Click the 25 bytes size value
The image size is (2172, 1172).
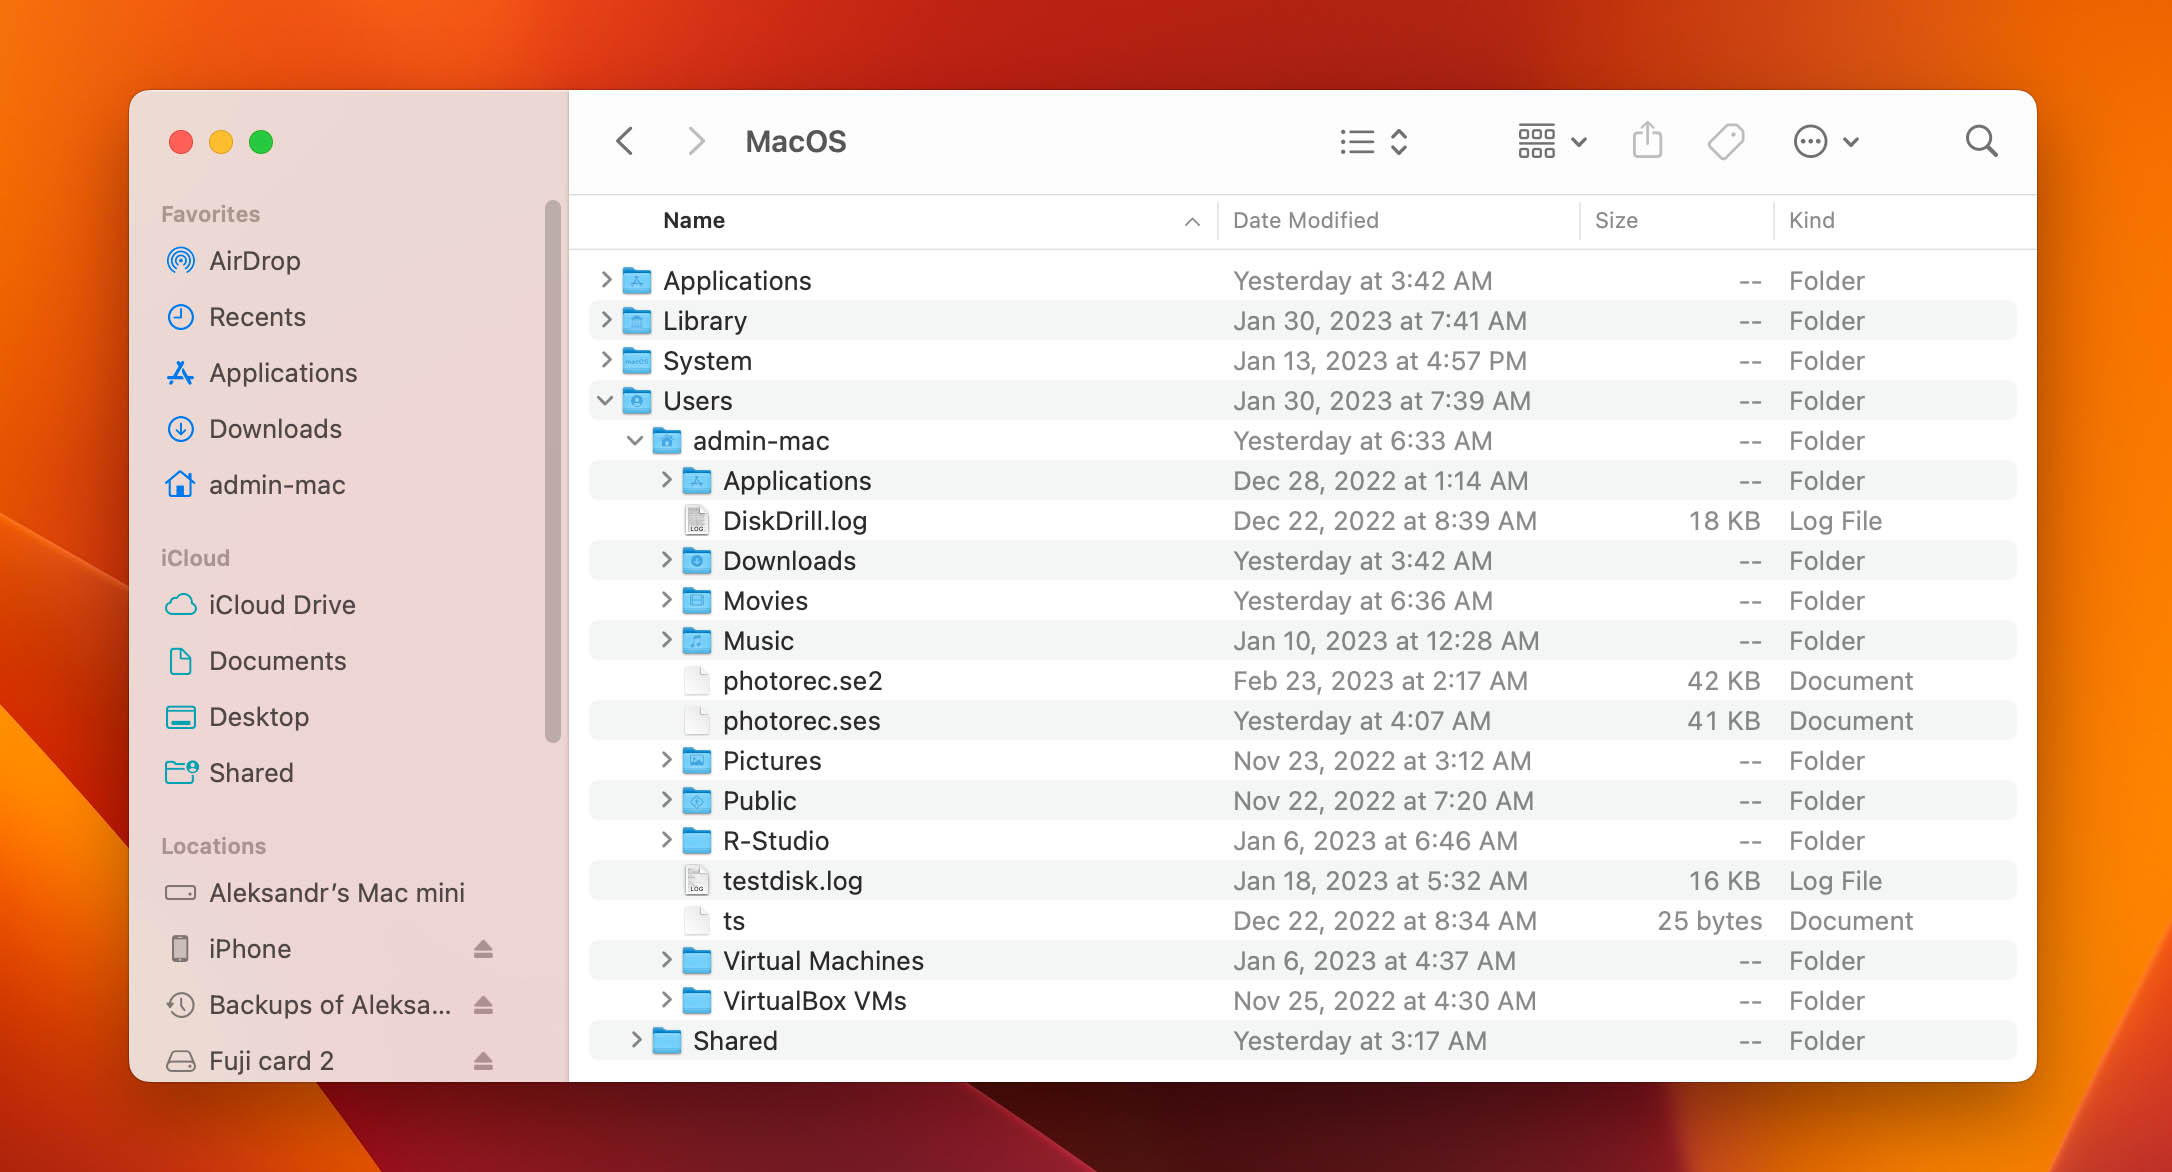pos(1709,921)
